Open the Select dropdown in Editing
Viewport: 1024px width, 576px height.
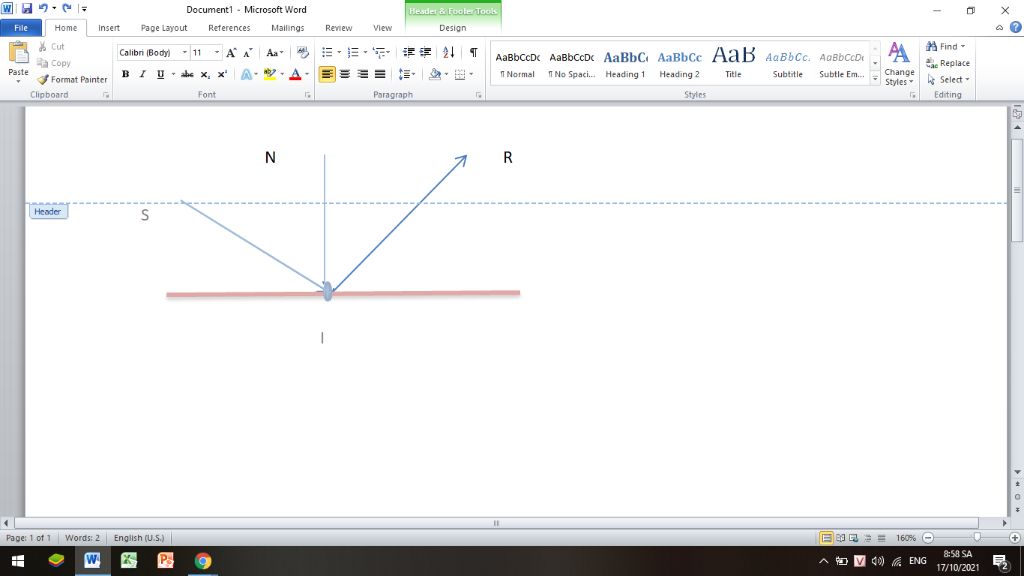tap(948, 79)
